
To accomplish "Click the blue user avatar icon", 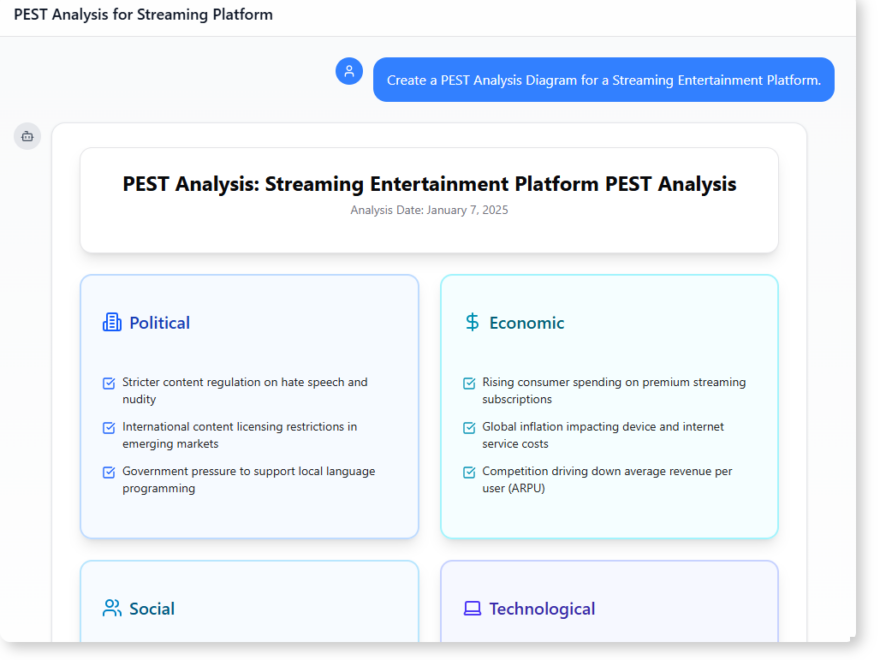I will click(349, 71).
